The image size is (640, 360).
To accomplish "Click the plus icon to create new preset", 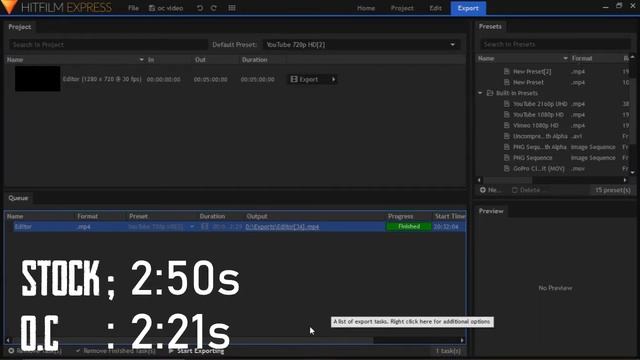I will pyautogui.click(x=483, y=190).
